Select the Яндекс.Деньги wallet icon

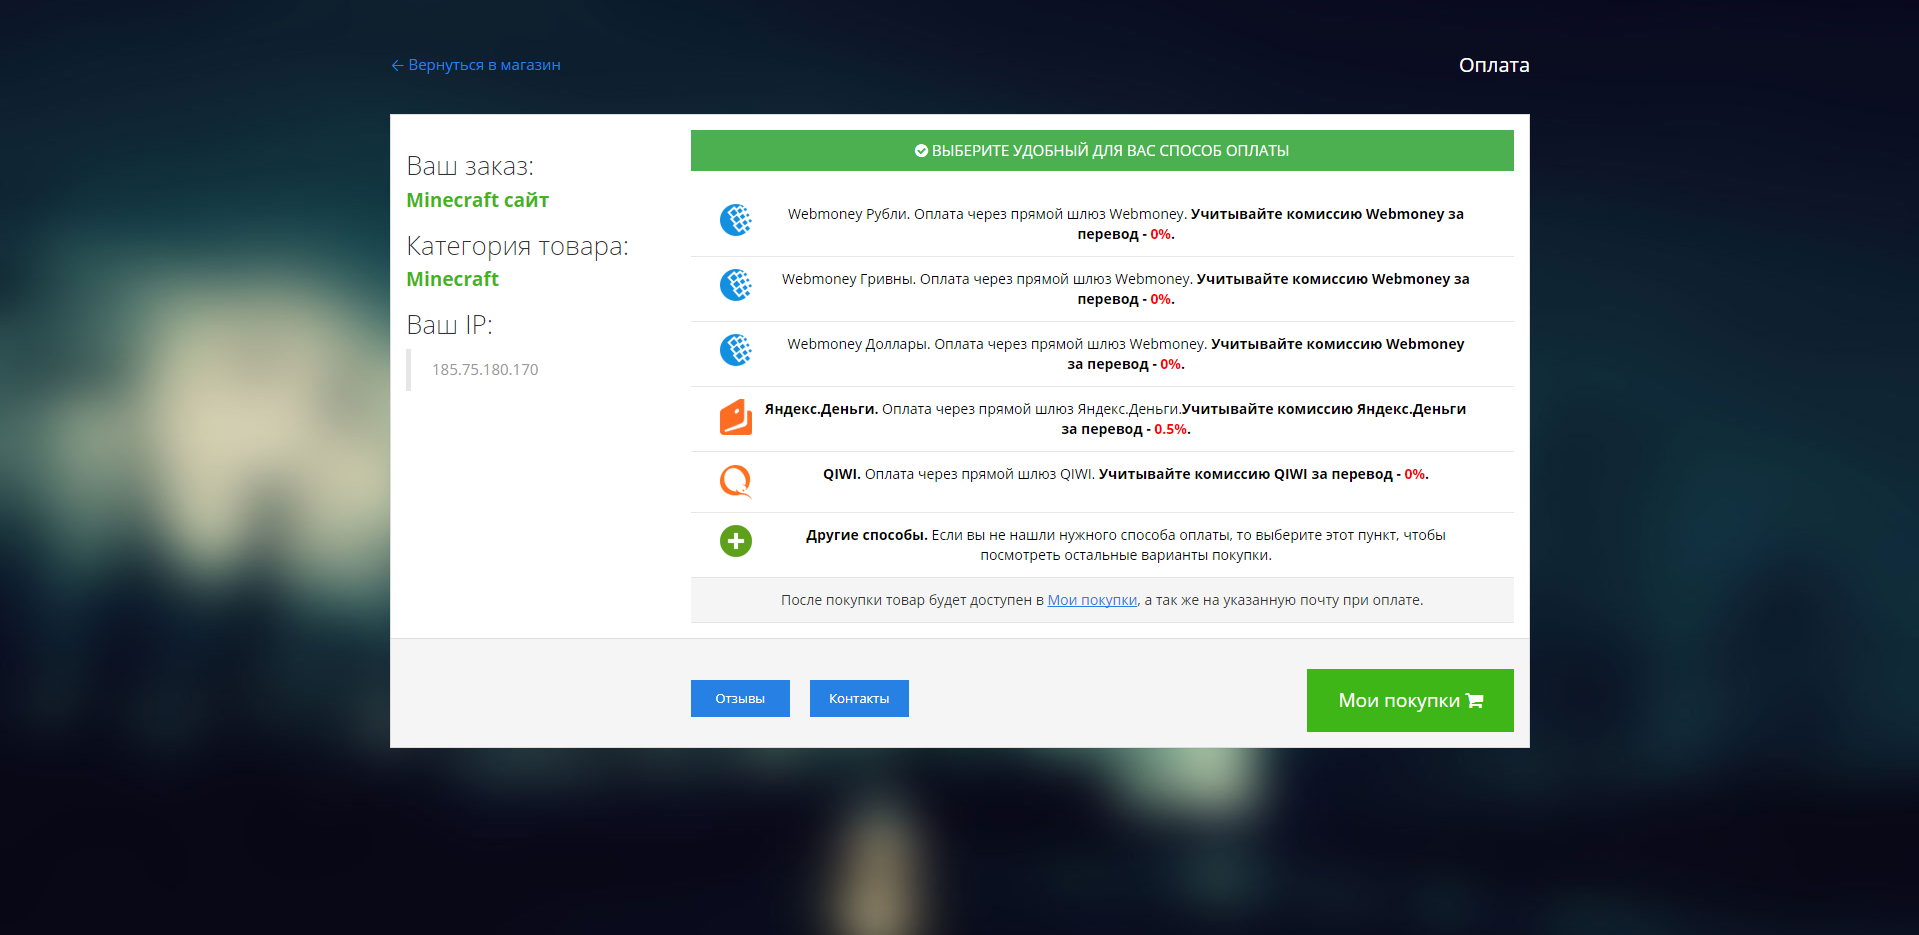(x=736, y=417)
